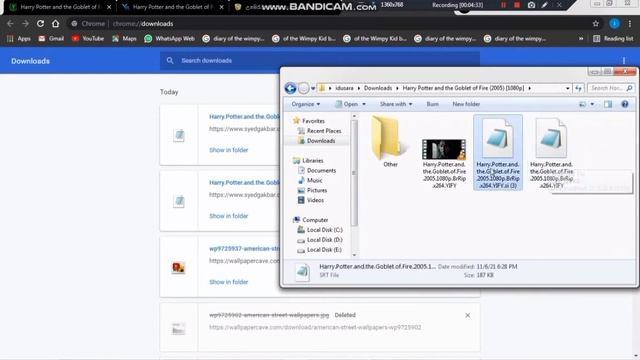Select Local Disk (C:)

click(320, 230)
